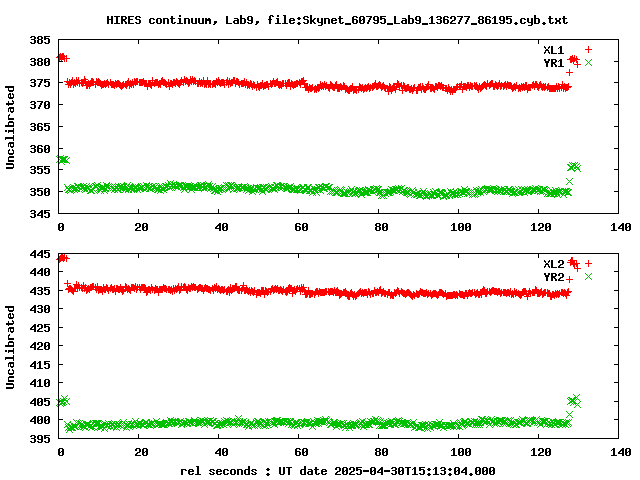Click the 395 y-axis tick label

40,439
